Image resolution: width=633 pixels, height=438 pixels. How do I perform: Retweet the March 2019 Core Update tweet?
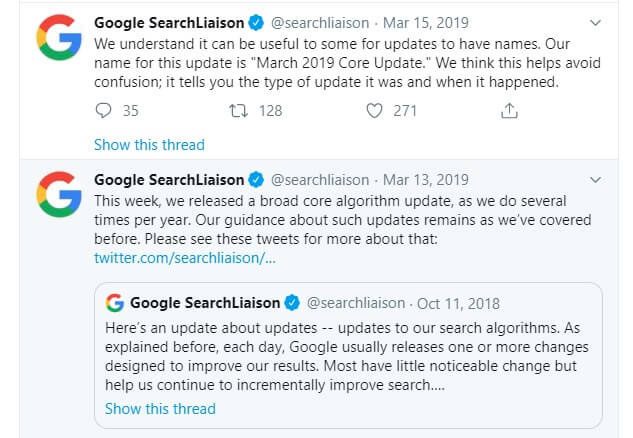tap(238, 111)
